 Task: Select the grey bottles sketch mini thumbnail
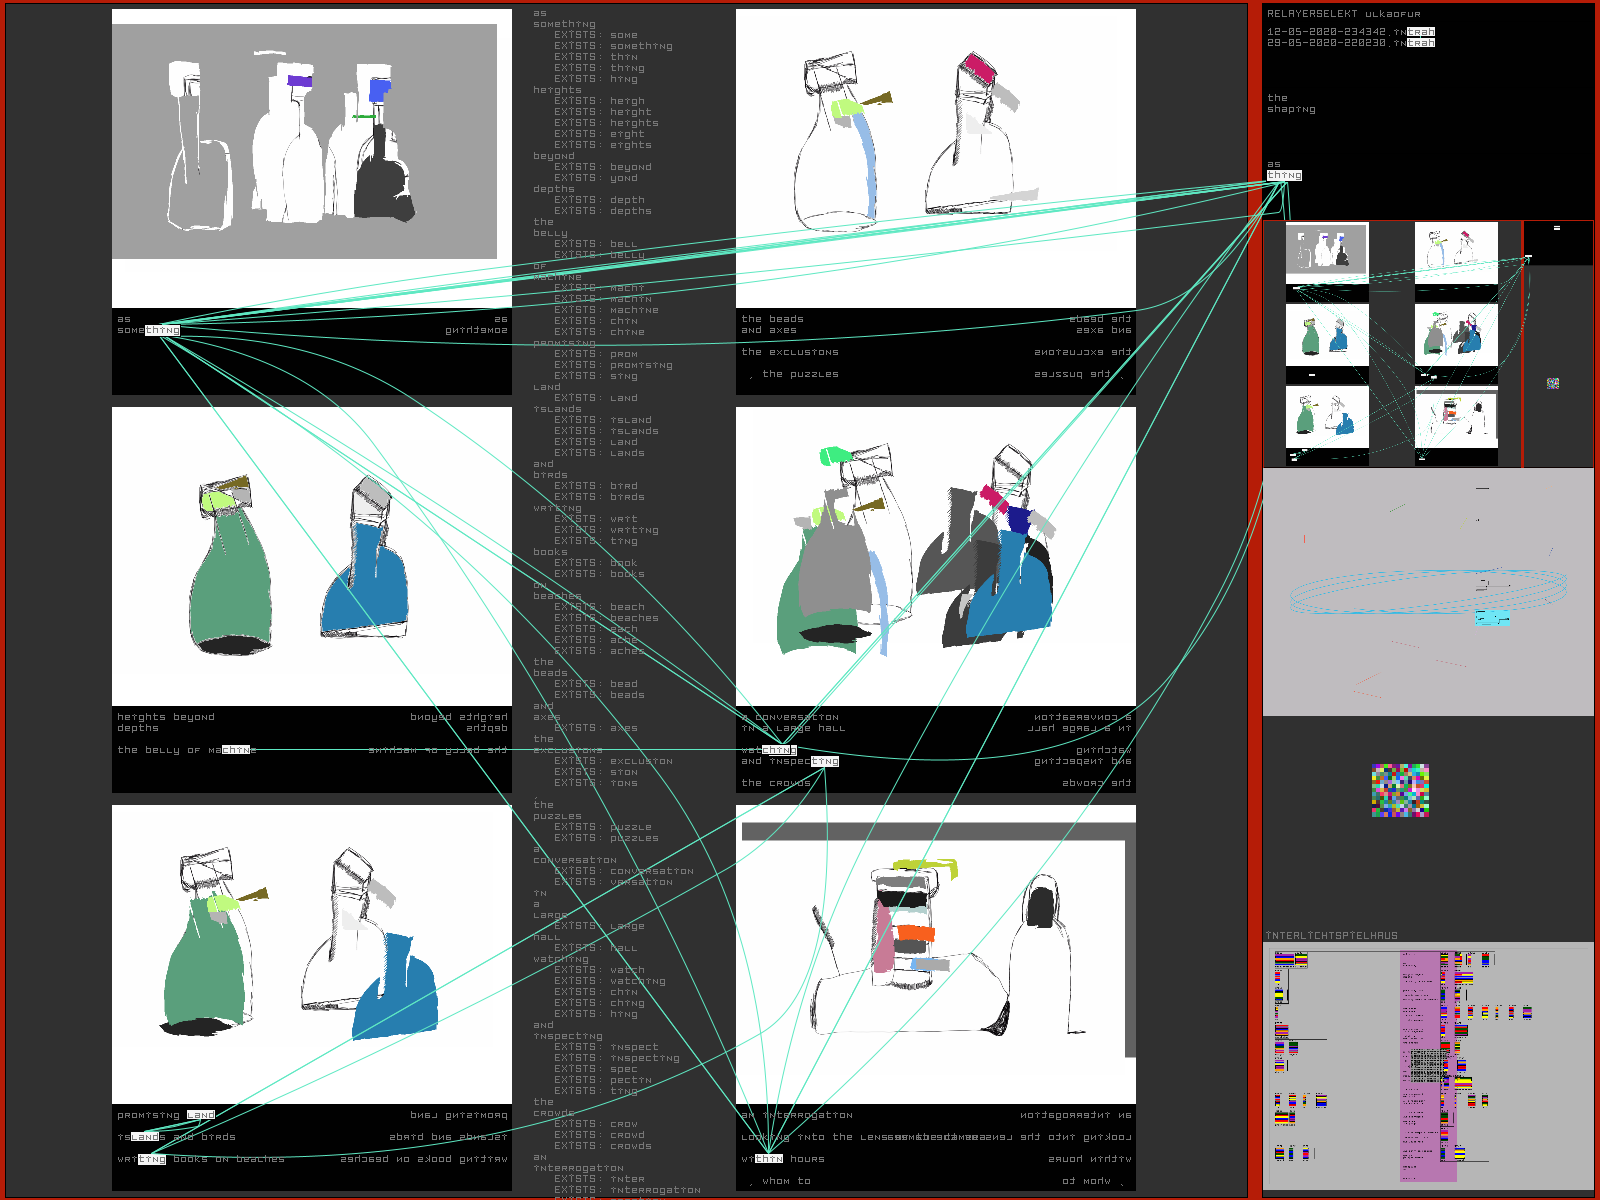click(1326, 250)
